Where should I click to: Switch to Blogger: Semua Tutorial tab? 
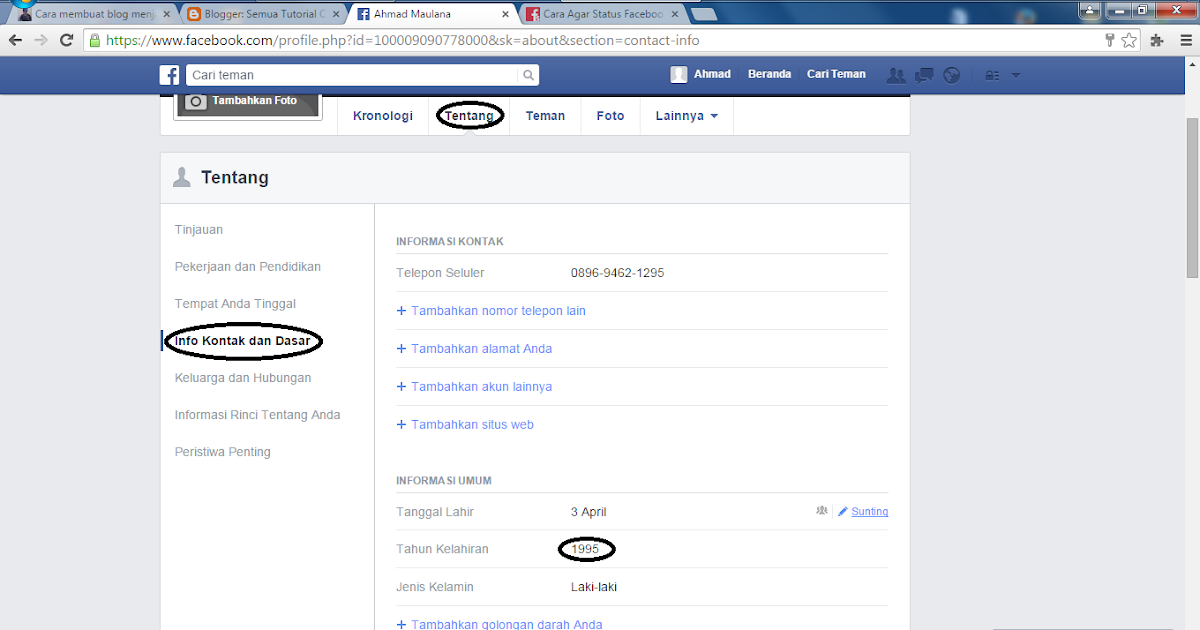[262, 15]
